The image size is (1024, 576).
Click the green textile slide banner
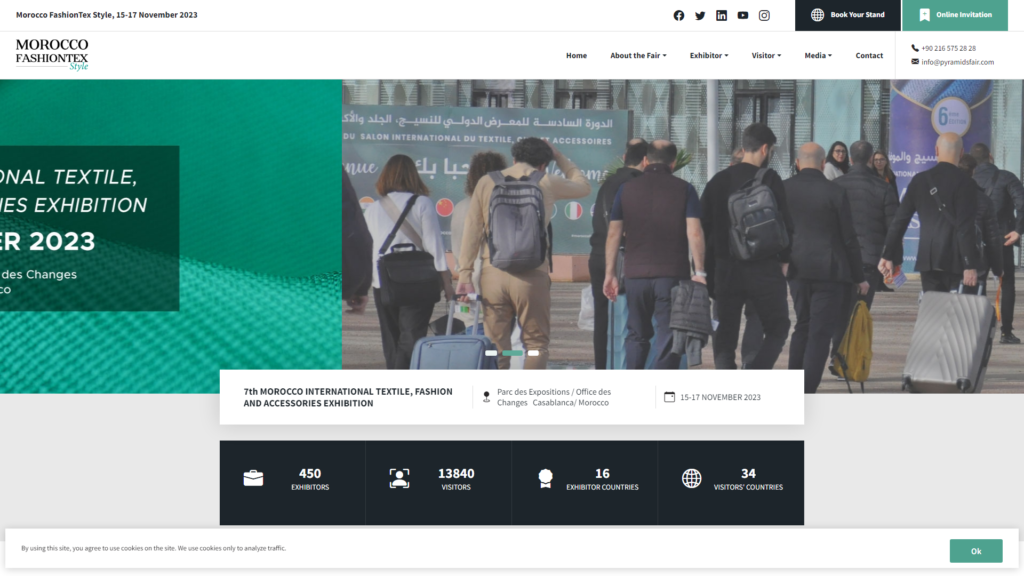tap(170, 236)
